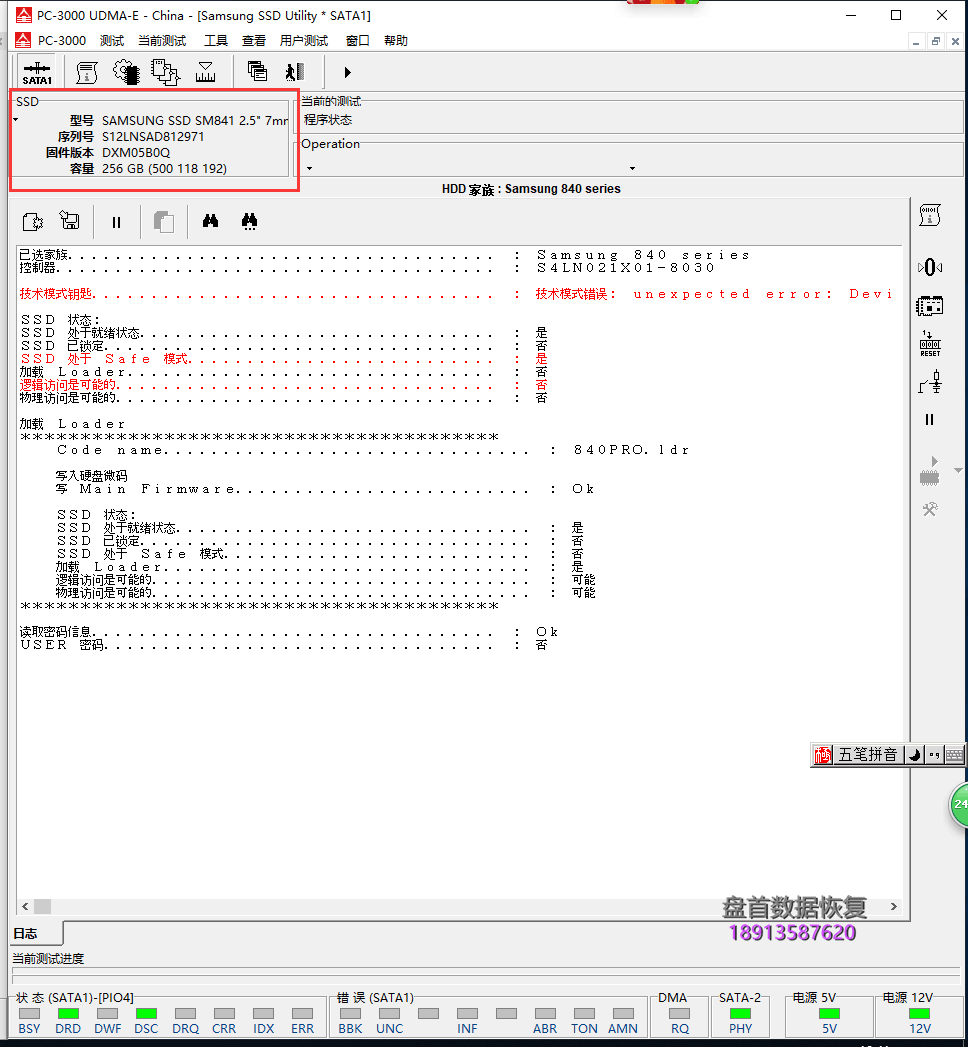Click the horizontal scrollbar thumb
Image resolution: width=968 pixels, height=1047 pixels.
pyautogui.click(x=42, y=906)
